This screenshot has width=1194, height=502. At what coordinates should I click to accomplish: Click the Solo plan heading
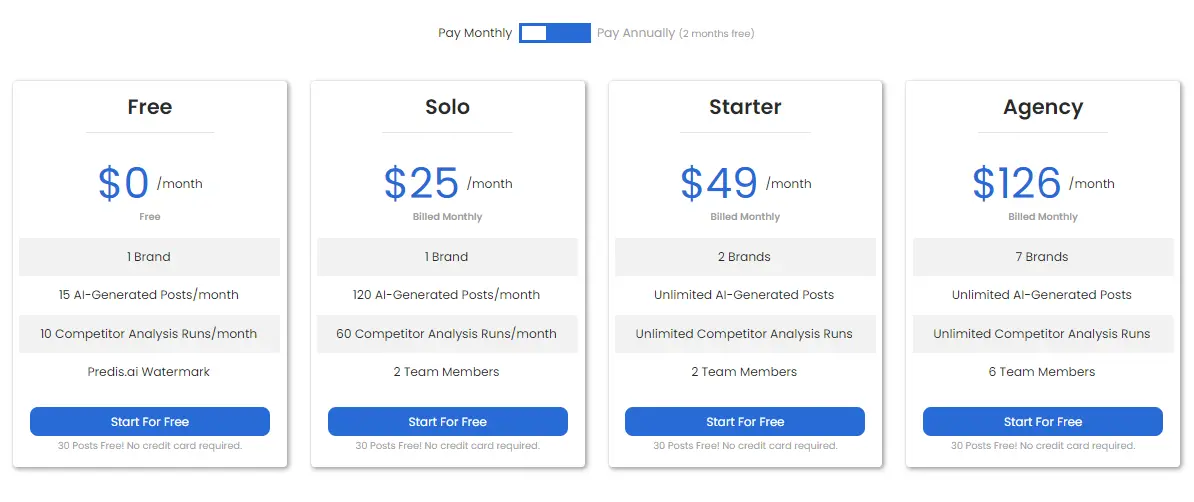[448, 107]
